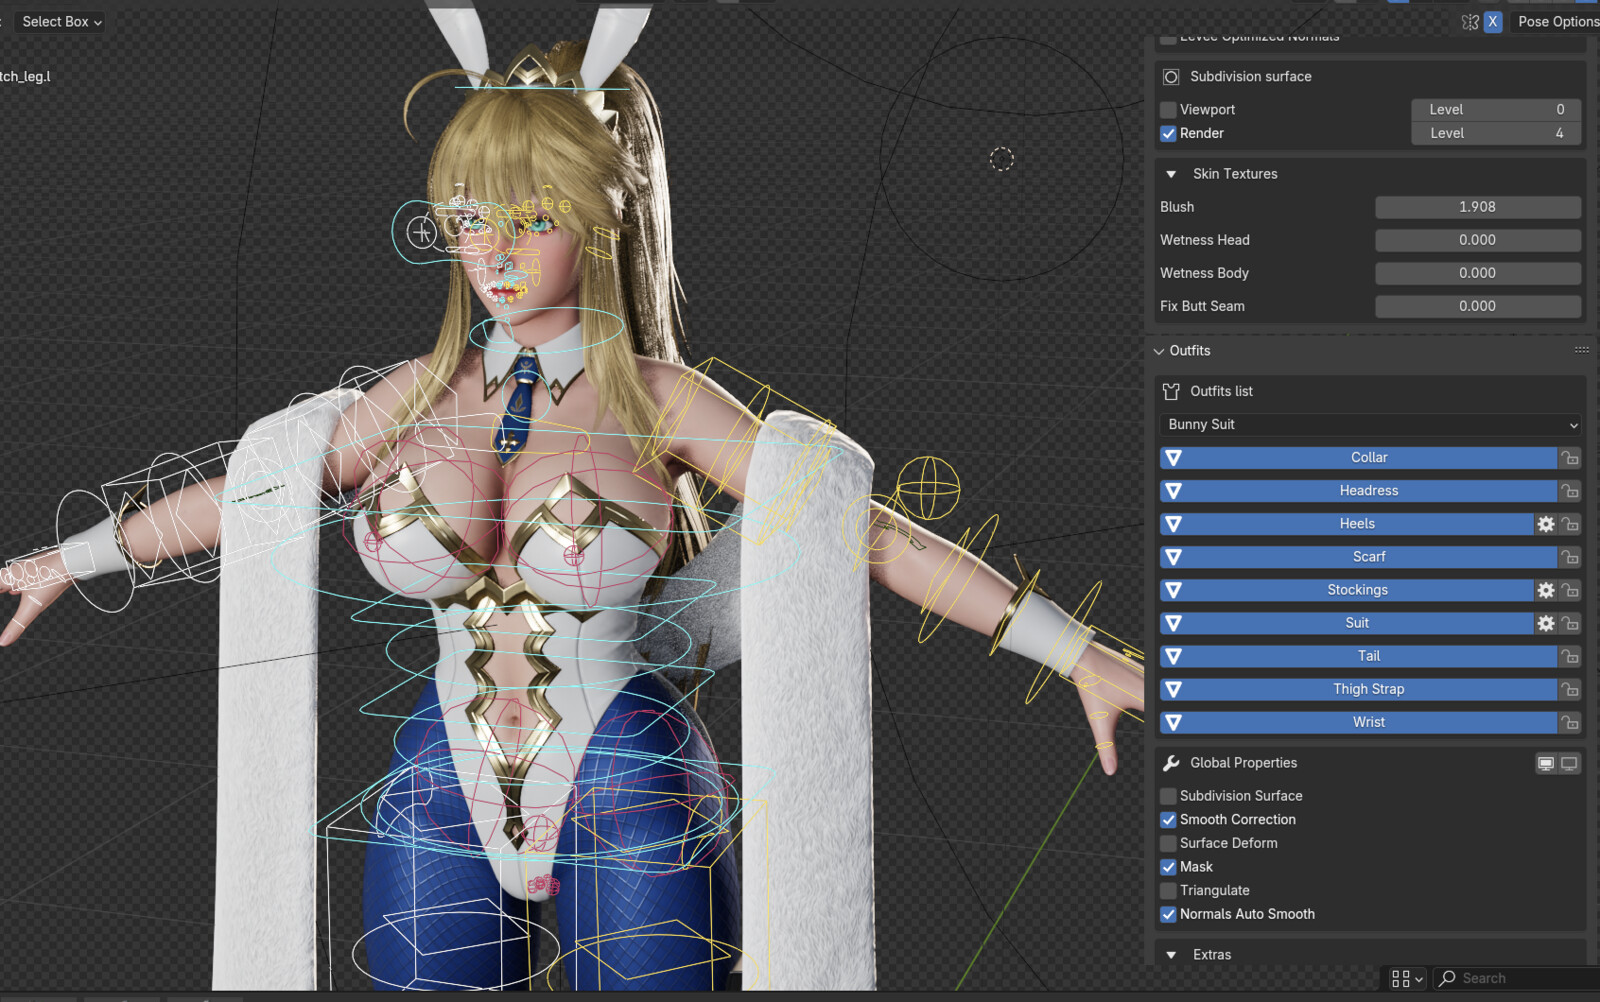The width and height of the screenshot is (1600, 1002).
Task: Open the viewport display mode grid icon
Action: (1404, 978)
